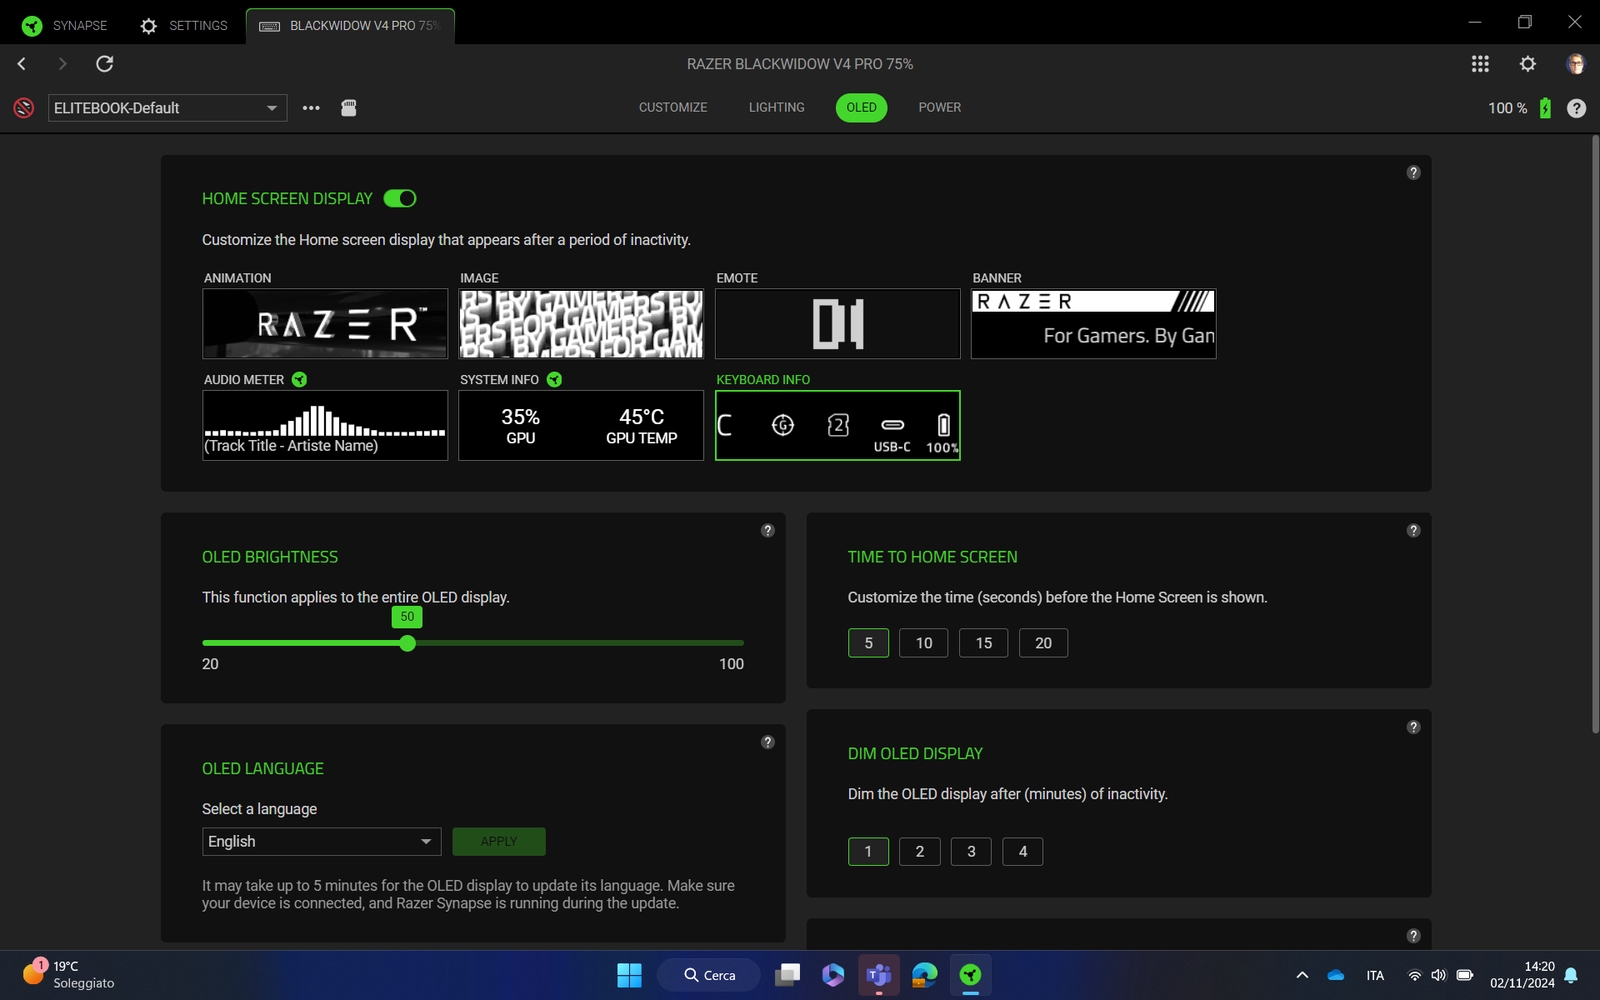The image size is (1600, 1000).
Task: Open the Synapse top tab
Action: 66,26
